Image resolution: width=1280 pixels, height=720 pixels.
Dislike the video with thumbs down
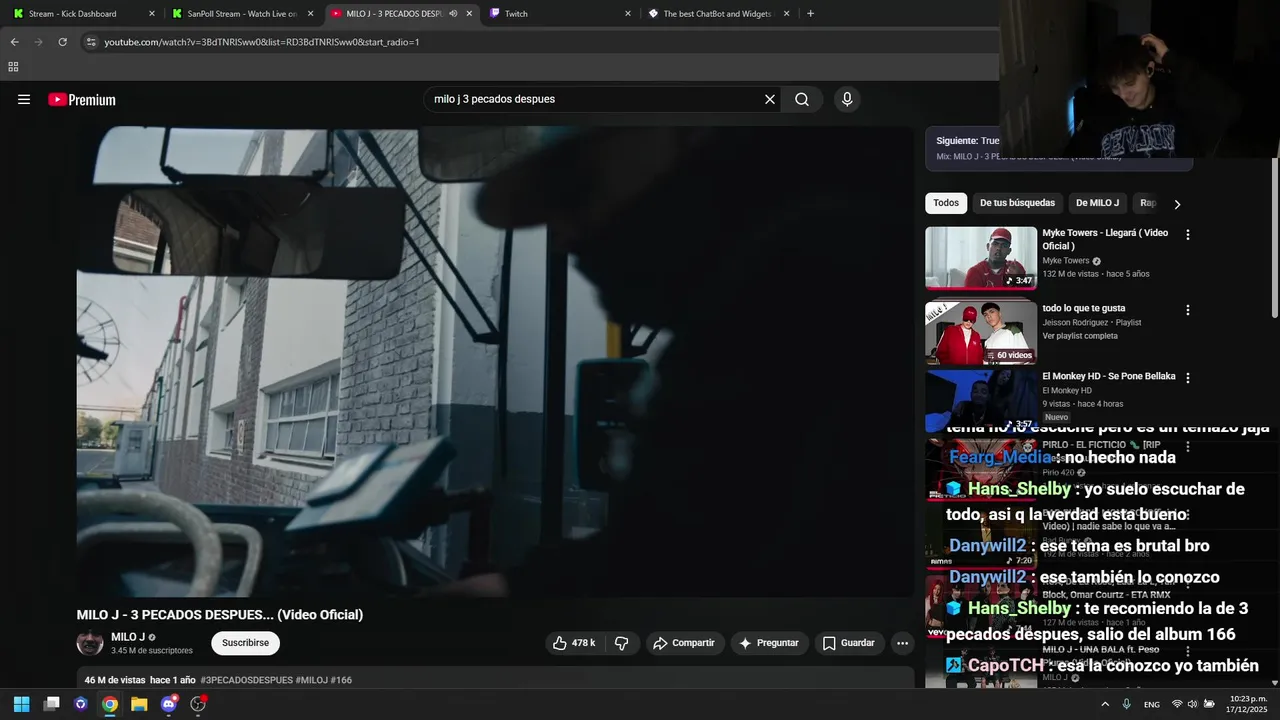[x=621, y=643]
